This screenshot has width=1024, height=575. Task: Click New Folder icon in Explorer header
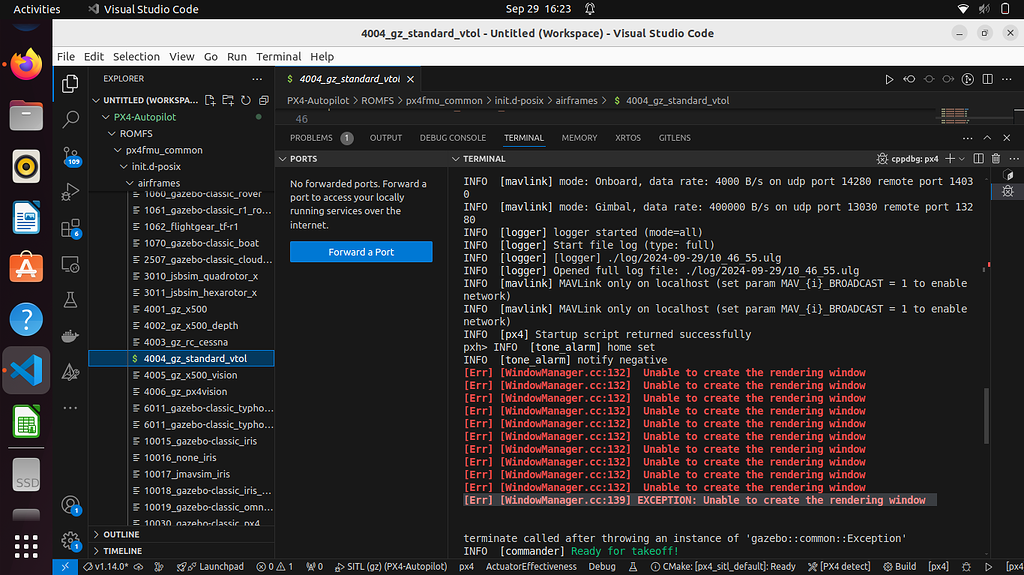(227, 100)
